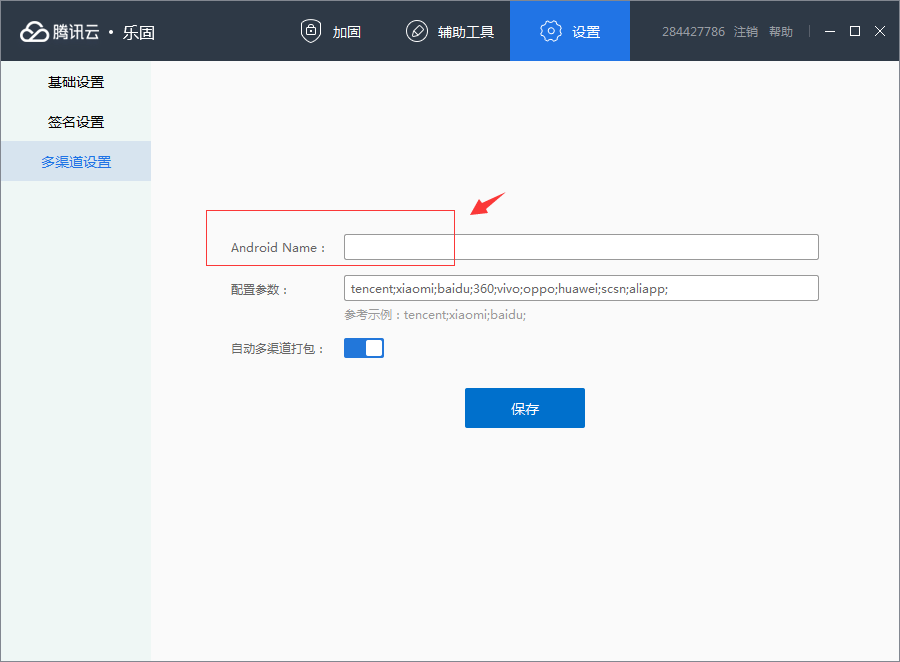Select 多渠道设置 in the sidebar

click(x=76, y=162)
